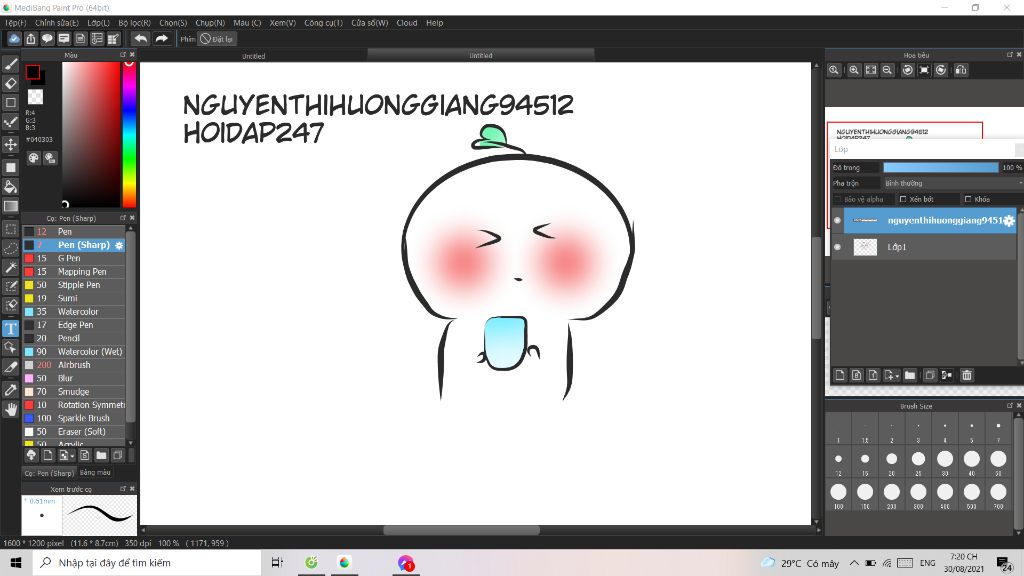Open the Tệp(F) menu
Image resolution: width=1024 pixels, height=576 pixels.
click(16, 23)
